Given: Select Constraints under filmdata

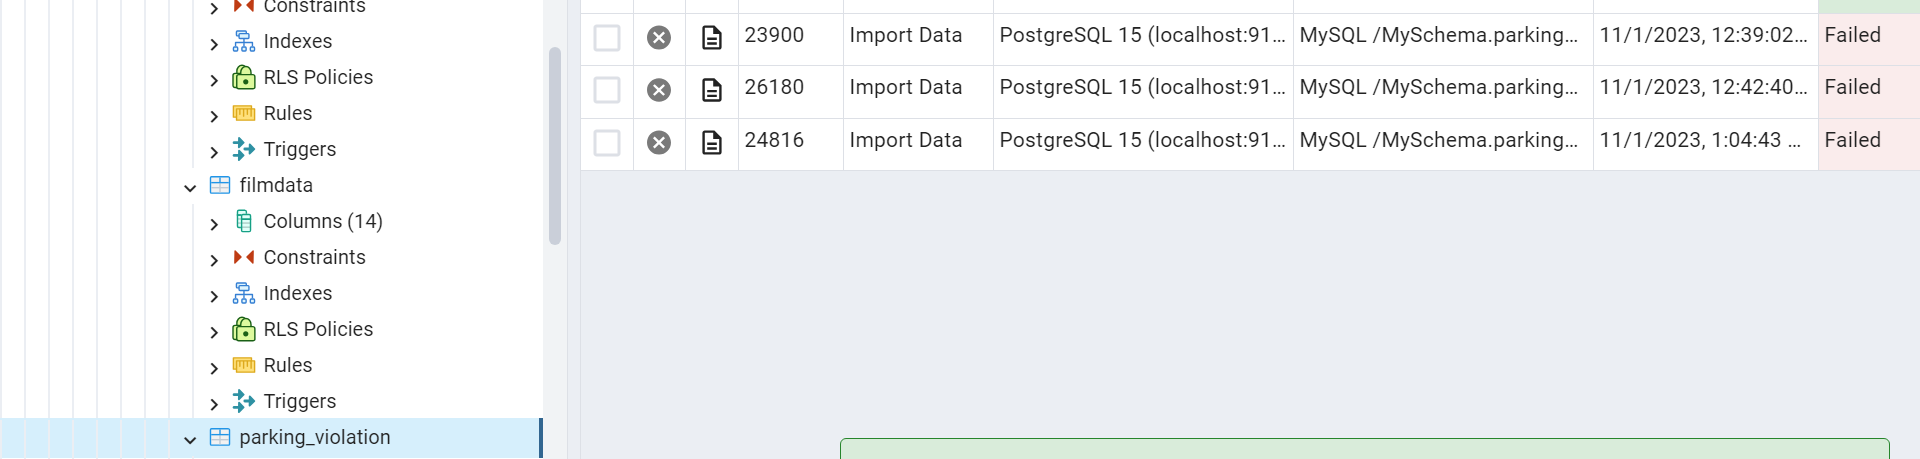Looking at the screenshot, I should [x=314, y=257].
